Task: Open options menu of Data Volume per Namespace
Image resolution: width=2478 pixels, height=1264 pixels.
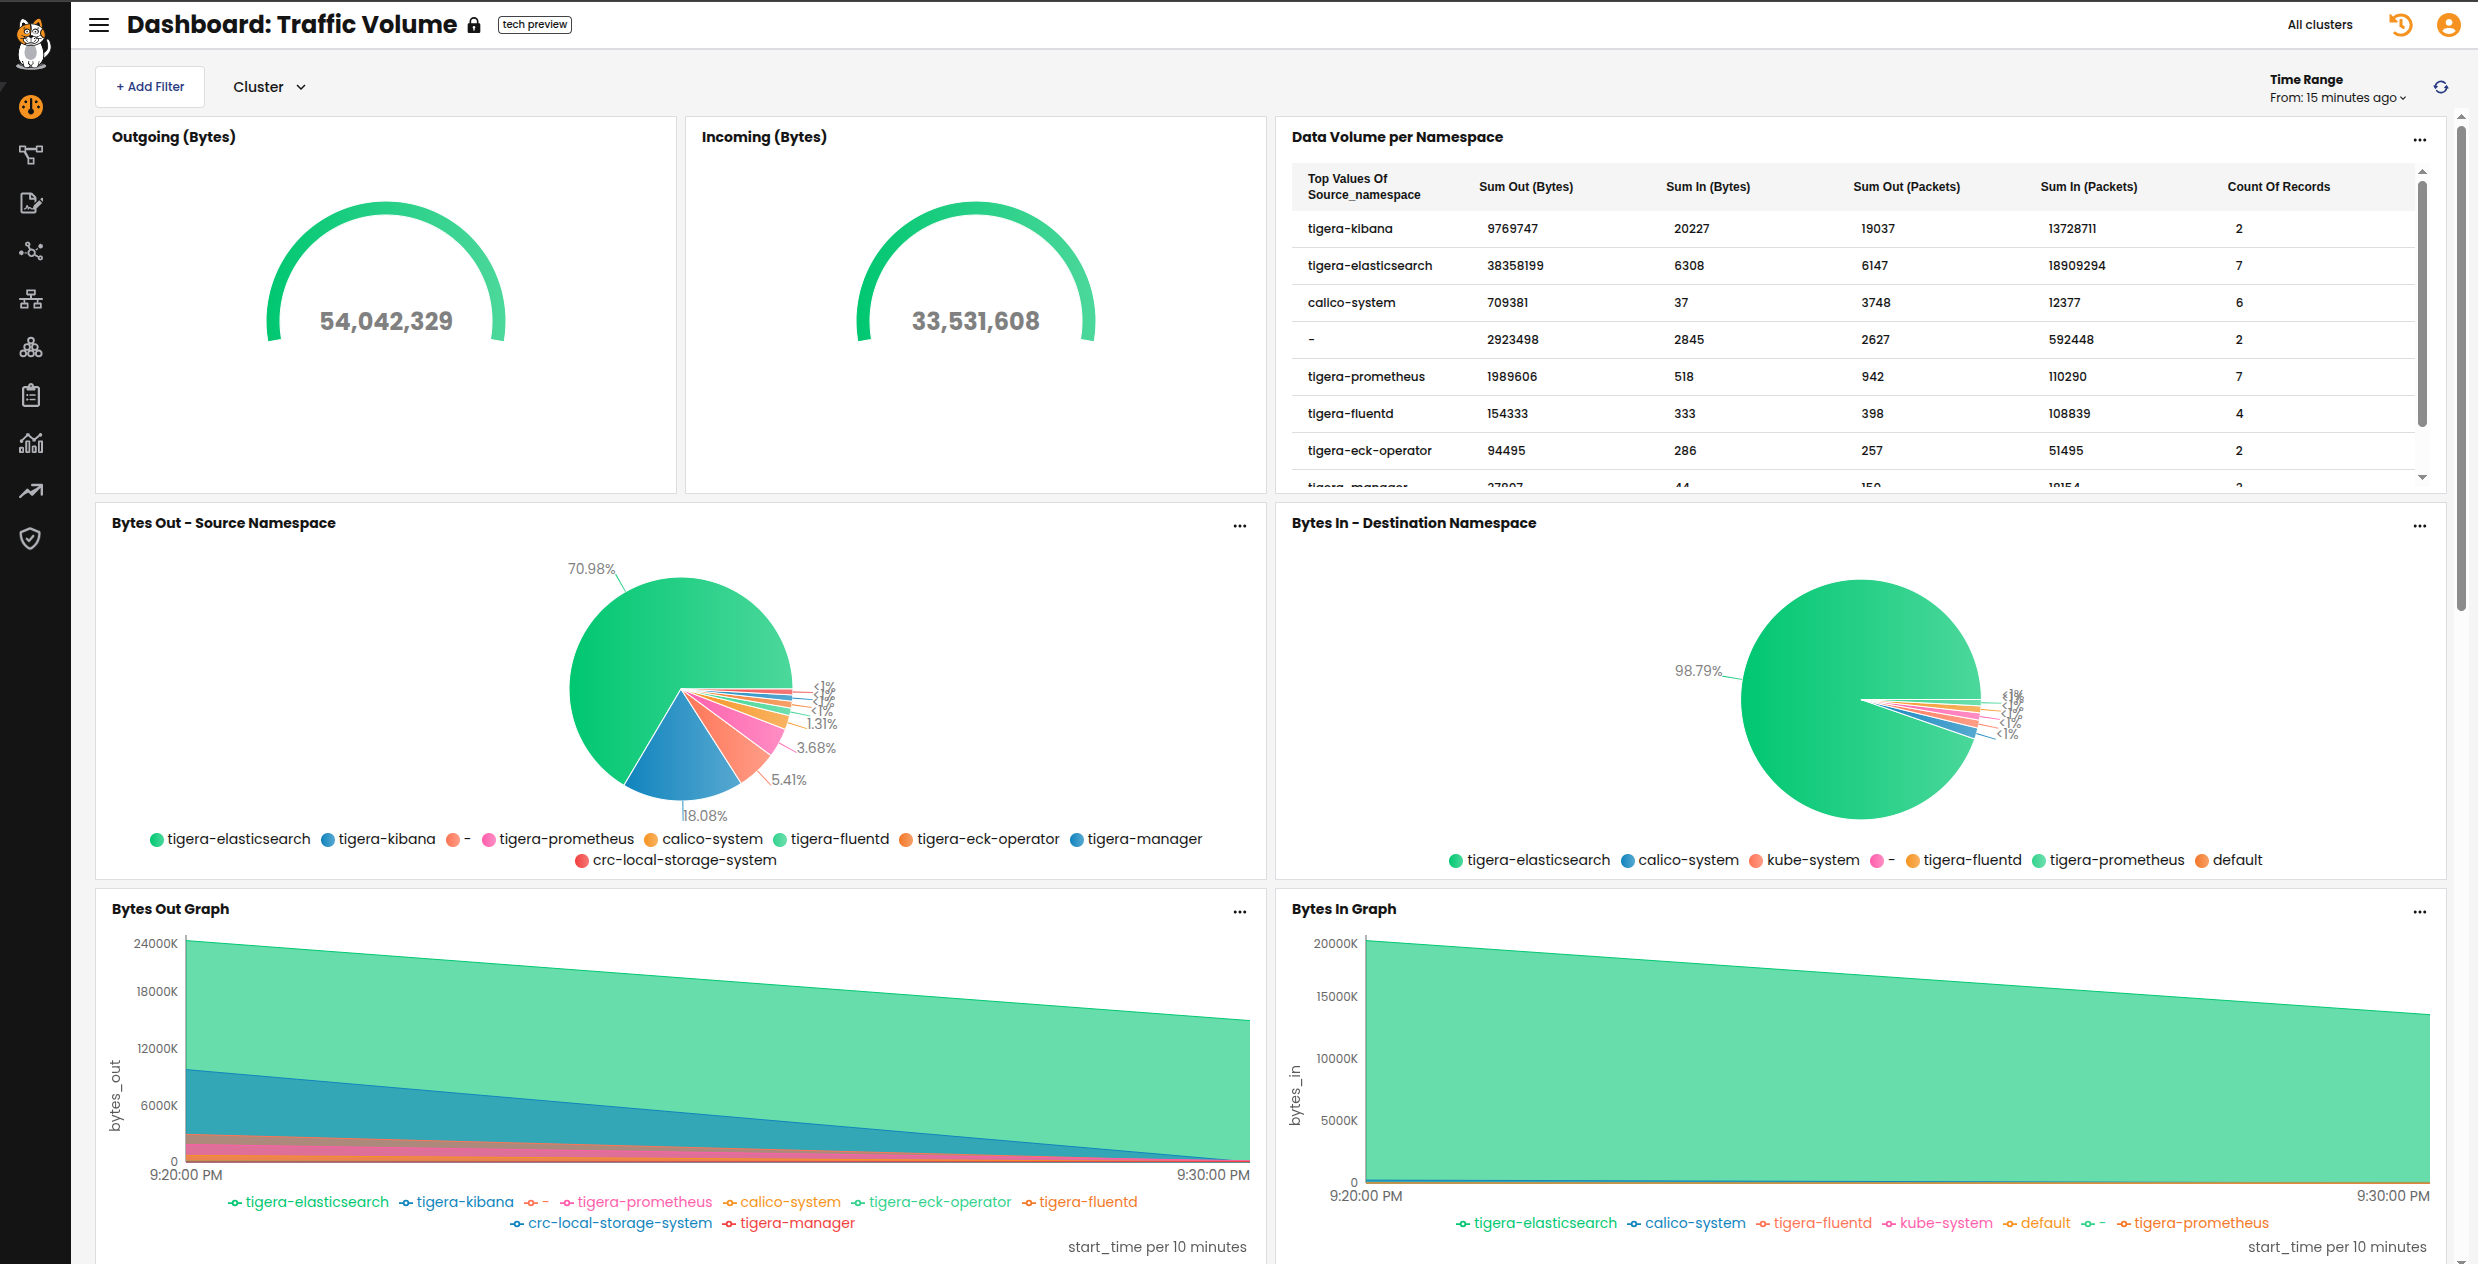Action: (x=2419, y=140)
